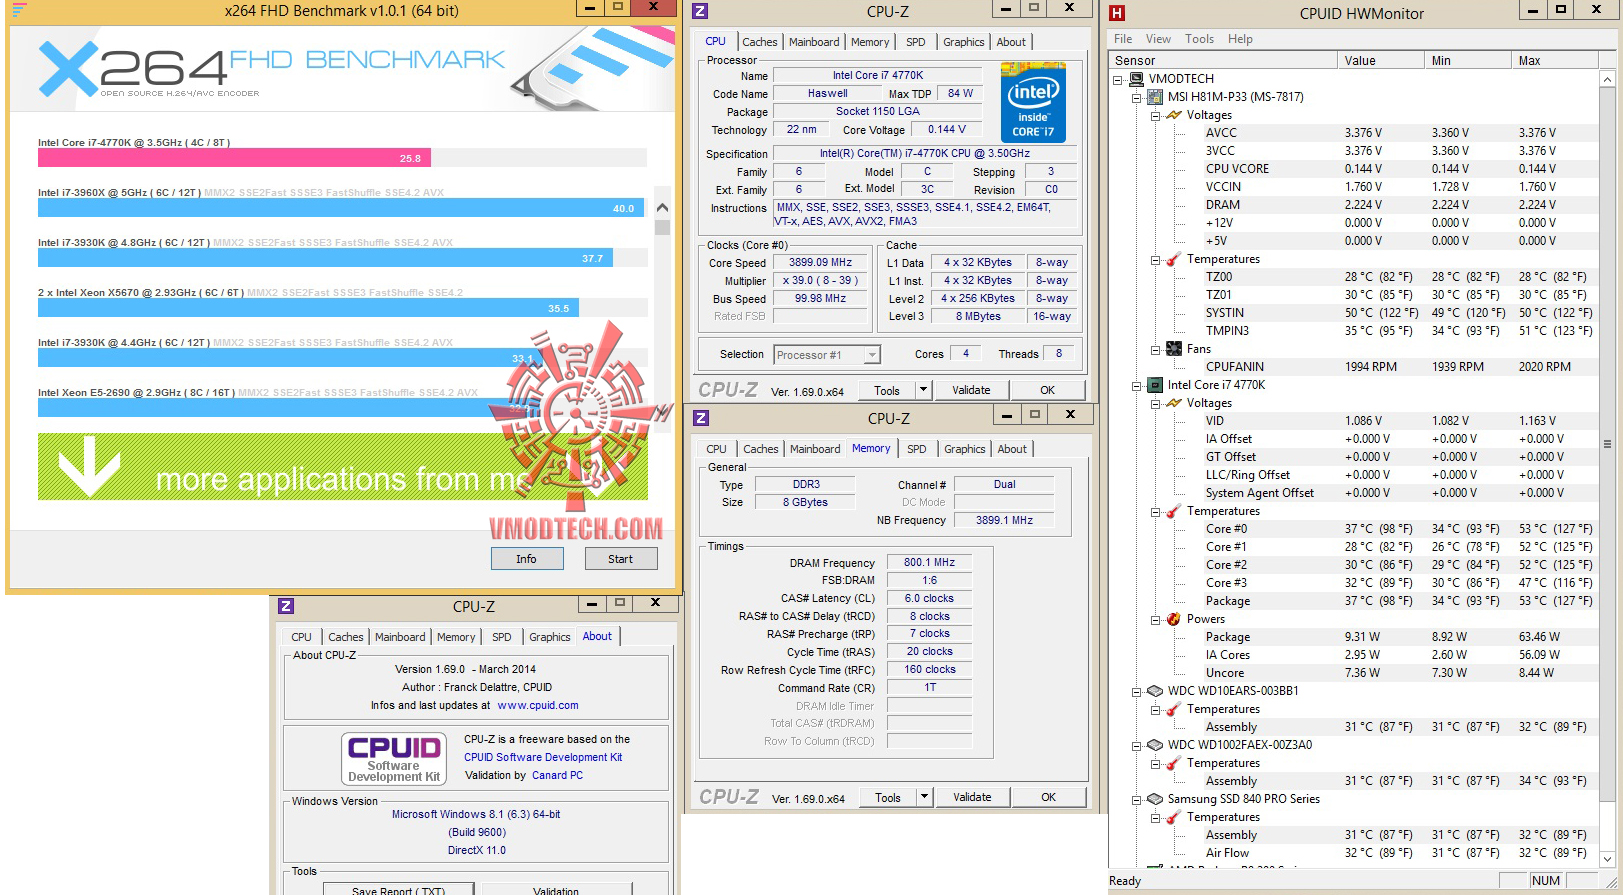Open Tools dropdown arrow in CPU-Z Memory window
This screenshot has width=1623, height=895.
click(924, 797)
